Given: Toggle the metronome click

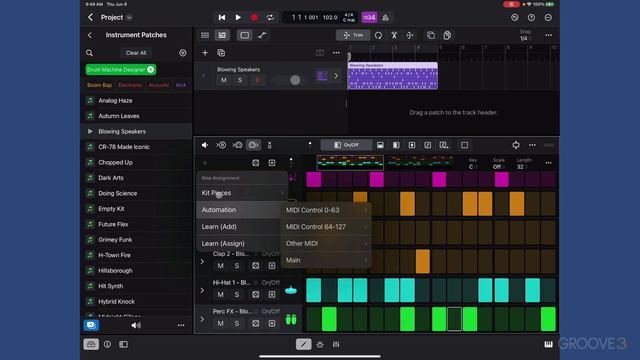Looking at the screenshot, I should coord(386,18).
